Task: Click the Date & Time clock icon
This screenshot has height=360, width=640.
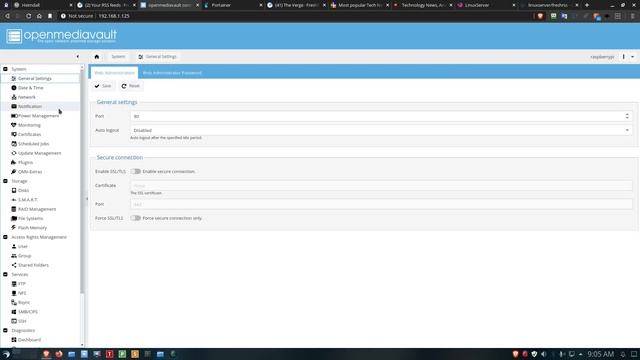Action: (x=14, y=88)
